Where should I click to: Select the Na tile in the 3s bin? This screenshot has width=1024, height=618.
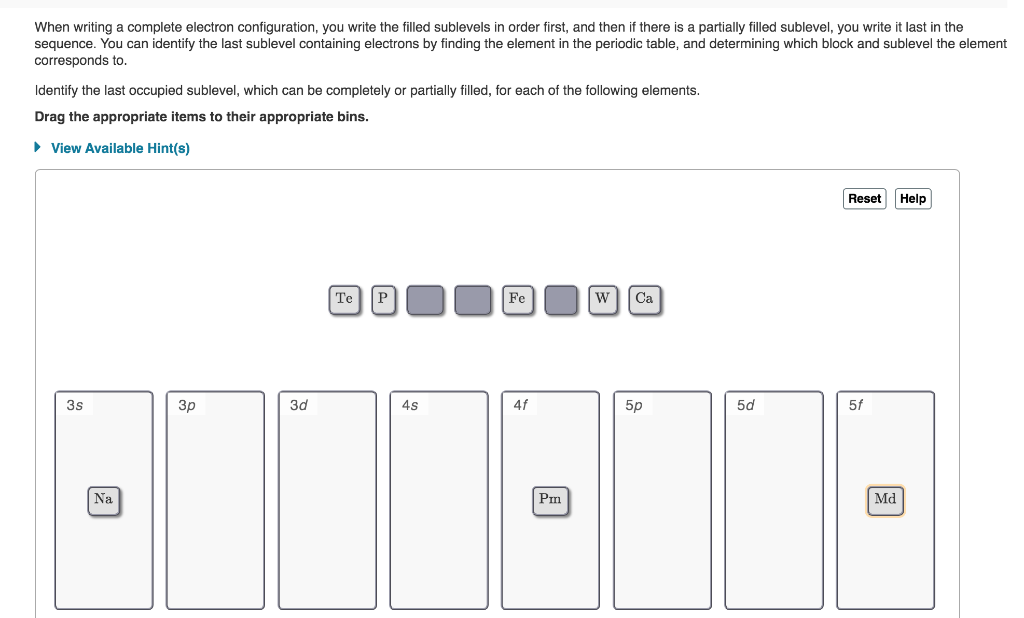point(103,499)
